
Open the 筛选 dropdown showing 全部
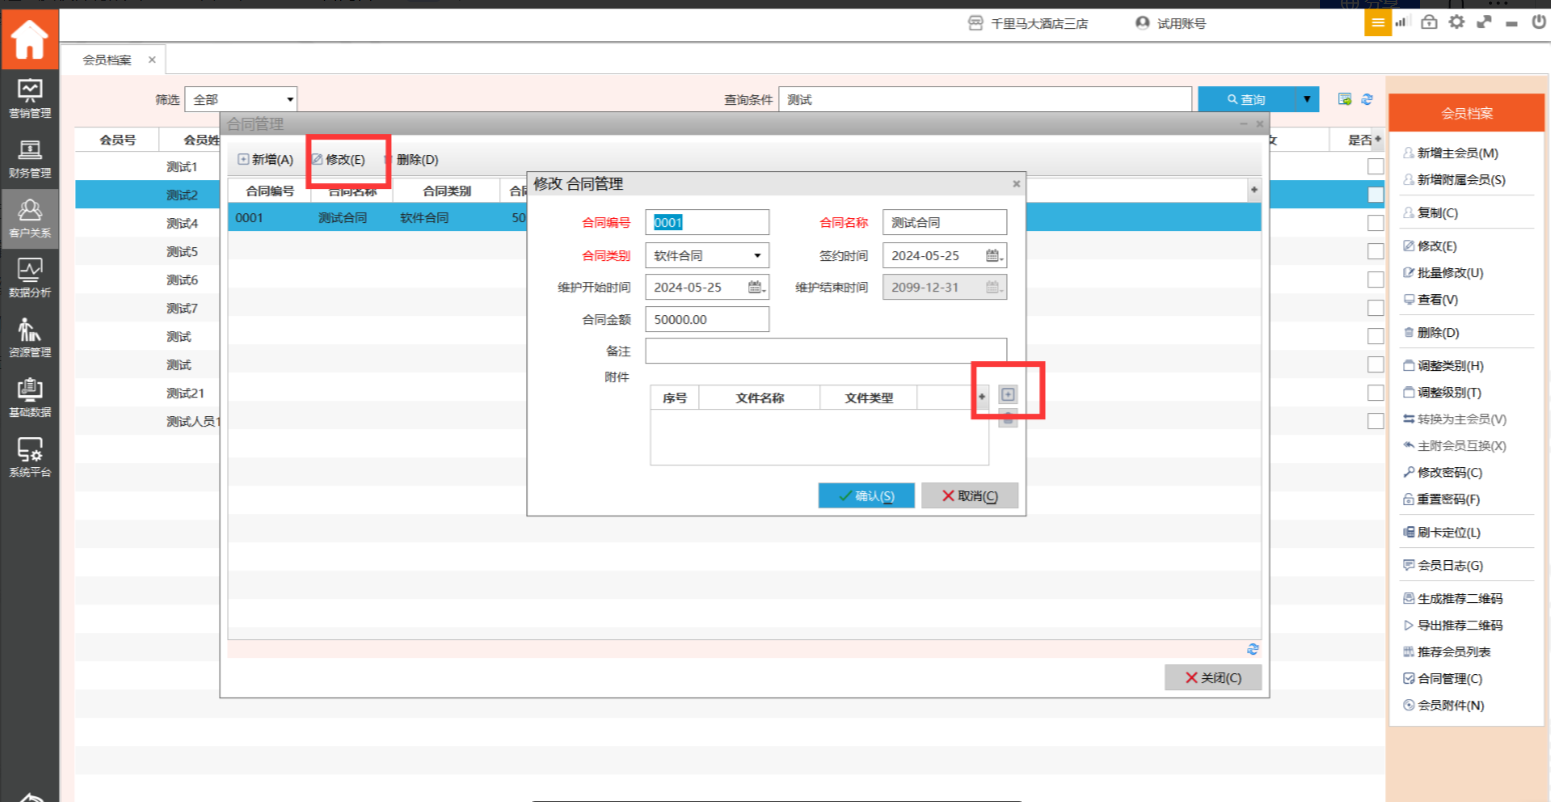tap(241, 99)
